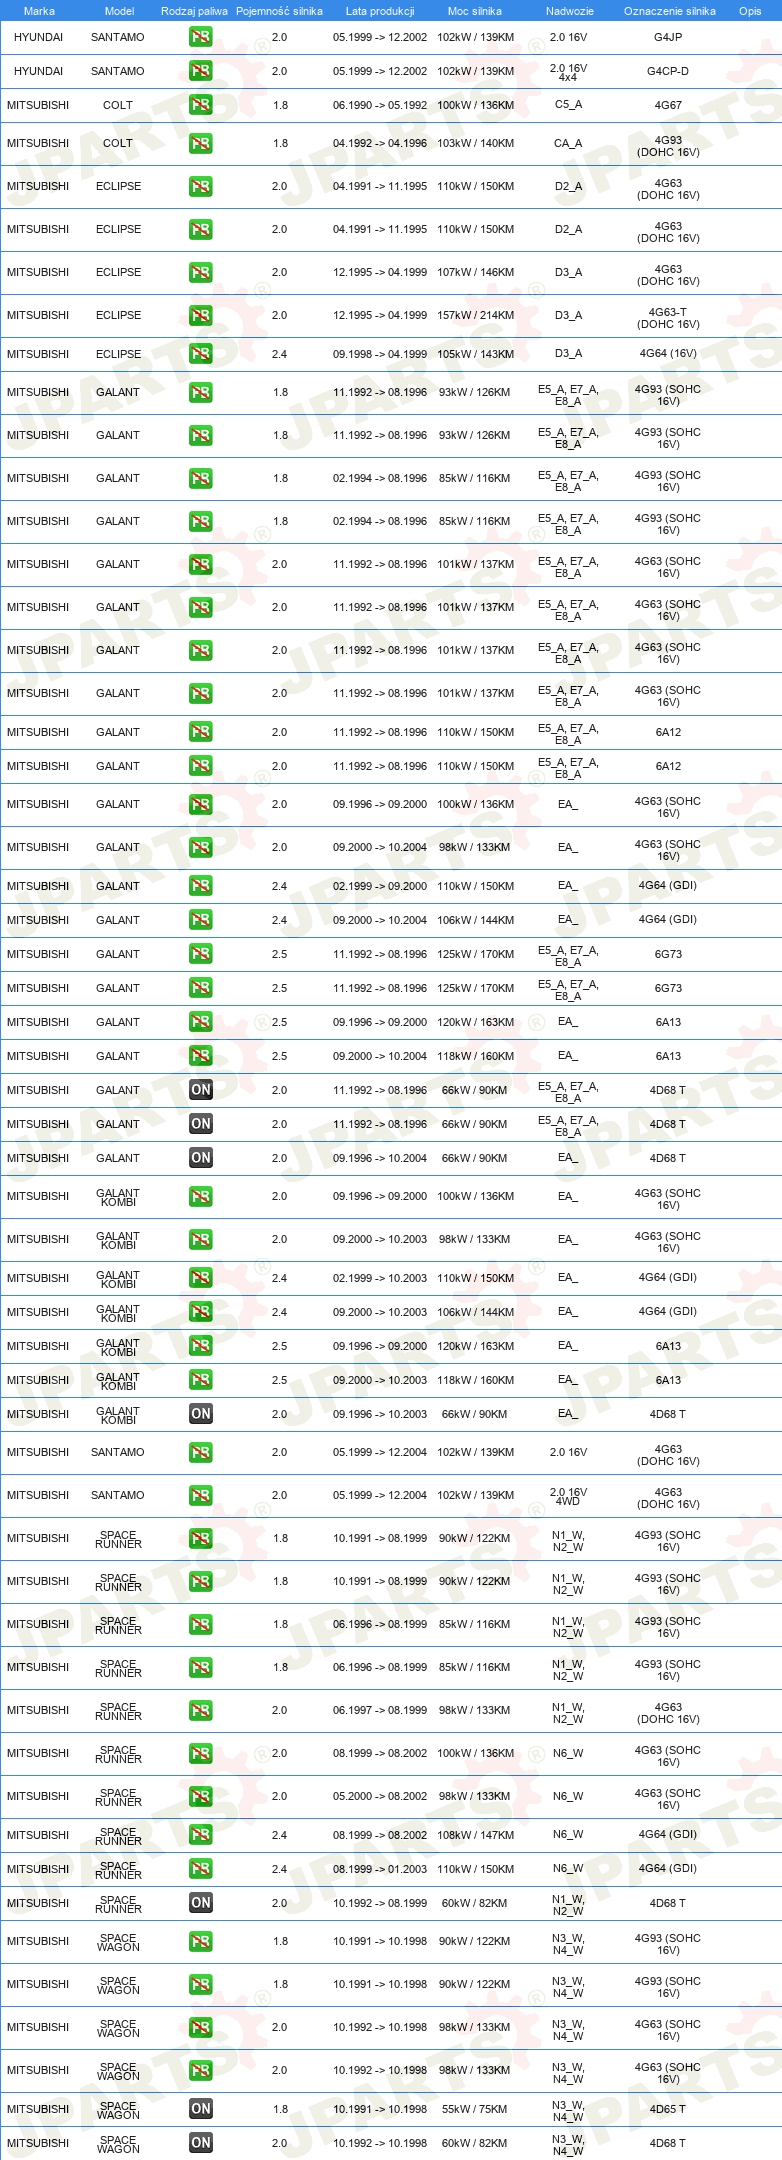Select power value 108kW / 147KM
The image size is (782, 2160).
pos(475,1835)
